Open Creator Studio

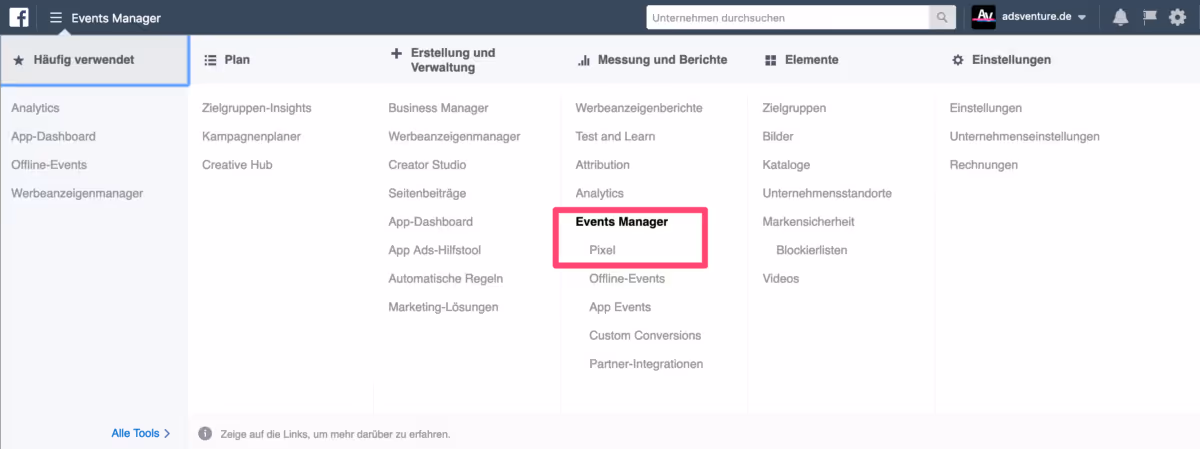click(427, 165)
